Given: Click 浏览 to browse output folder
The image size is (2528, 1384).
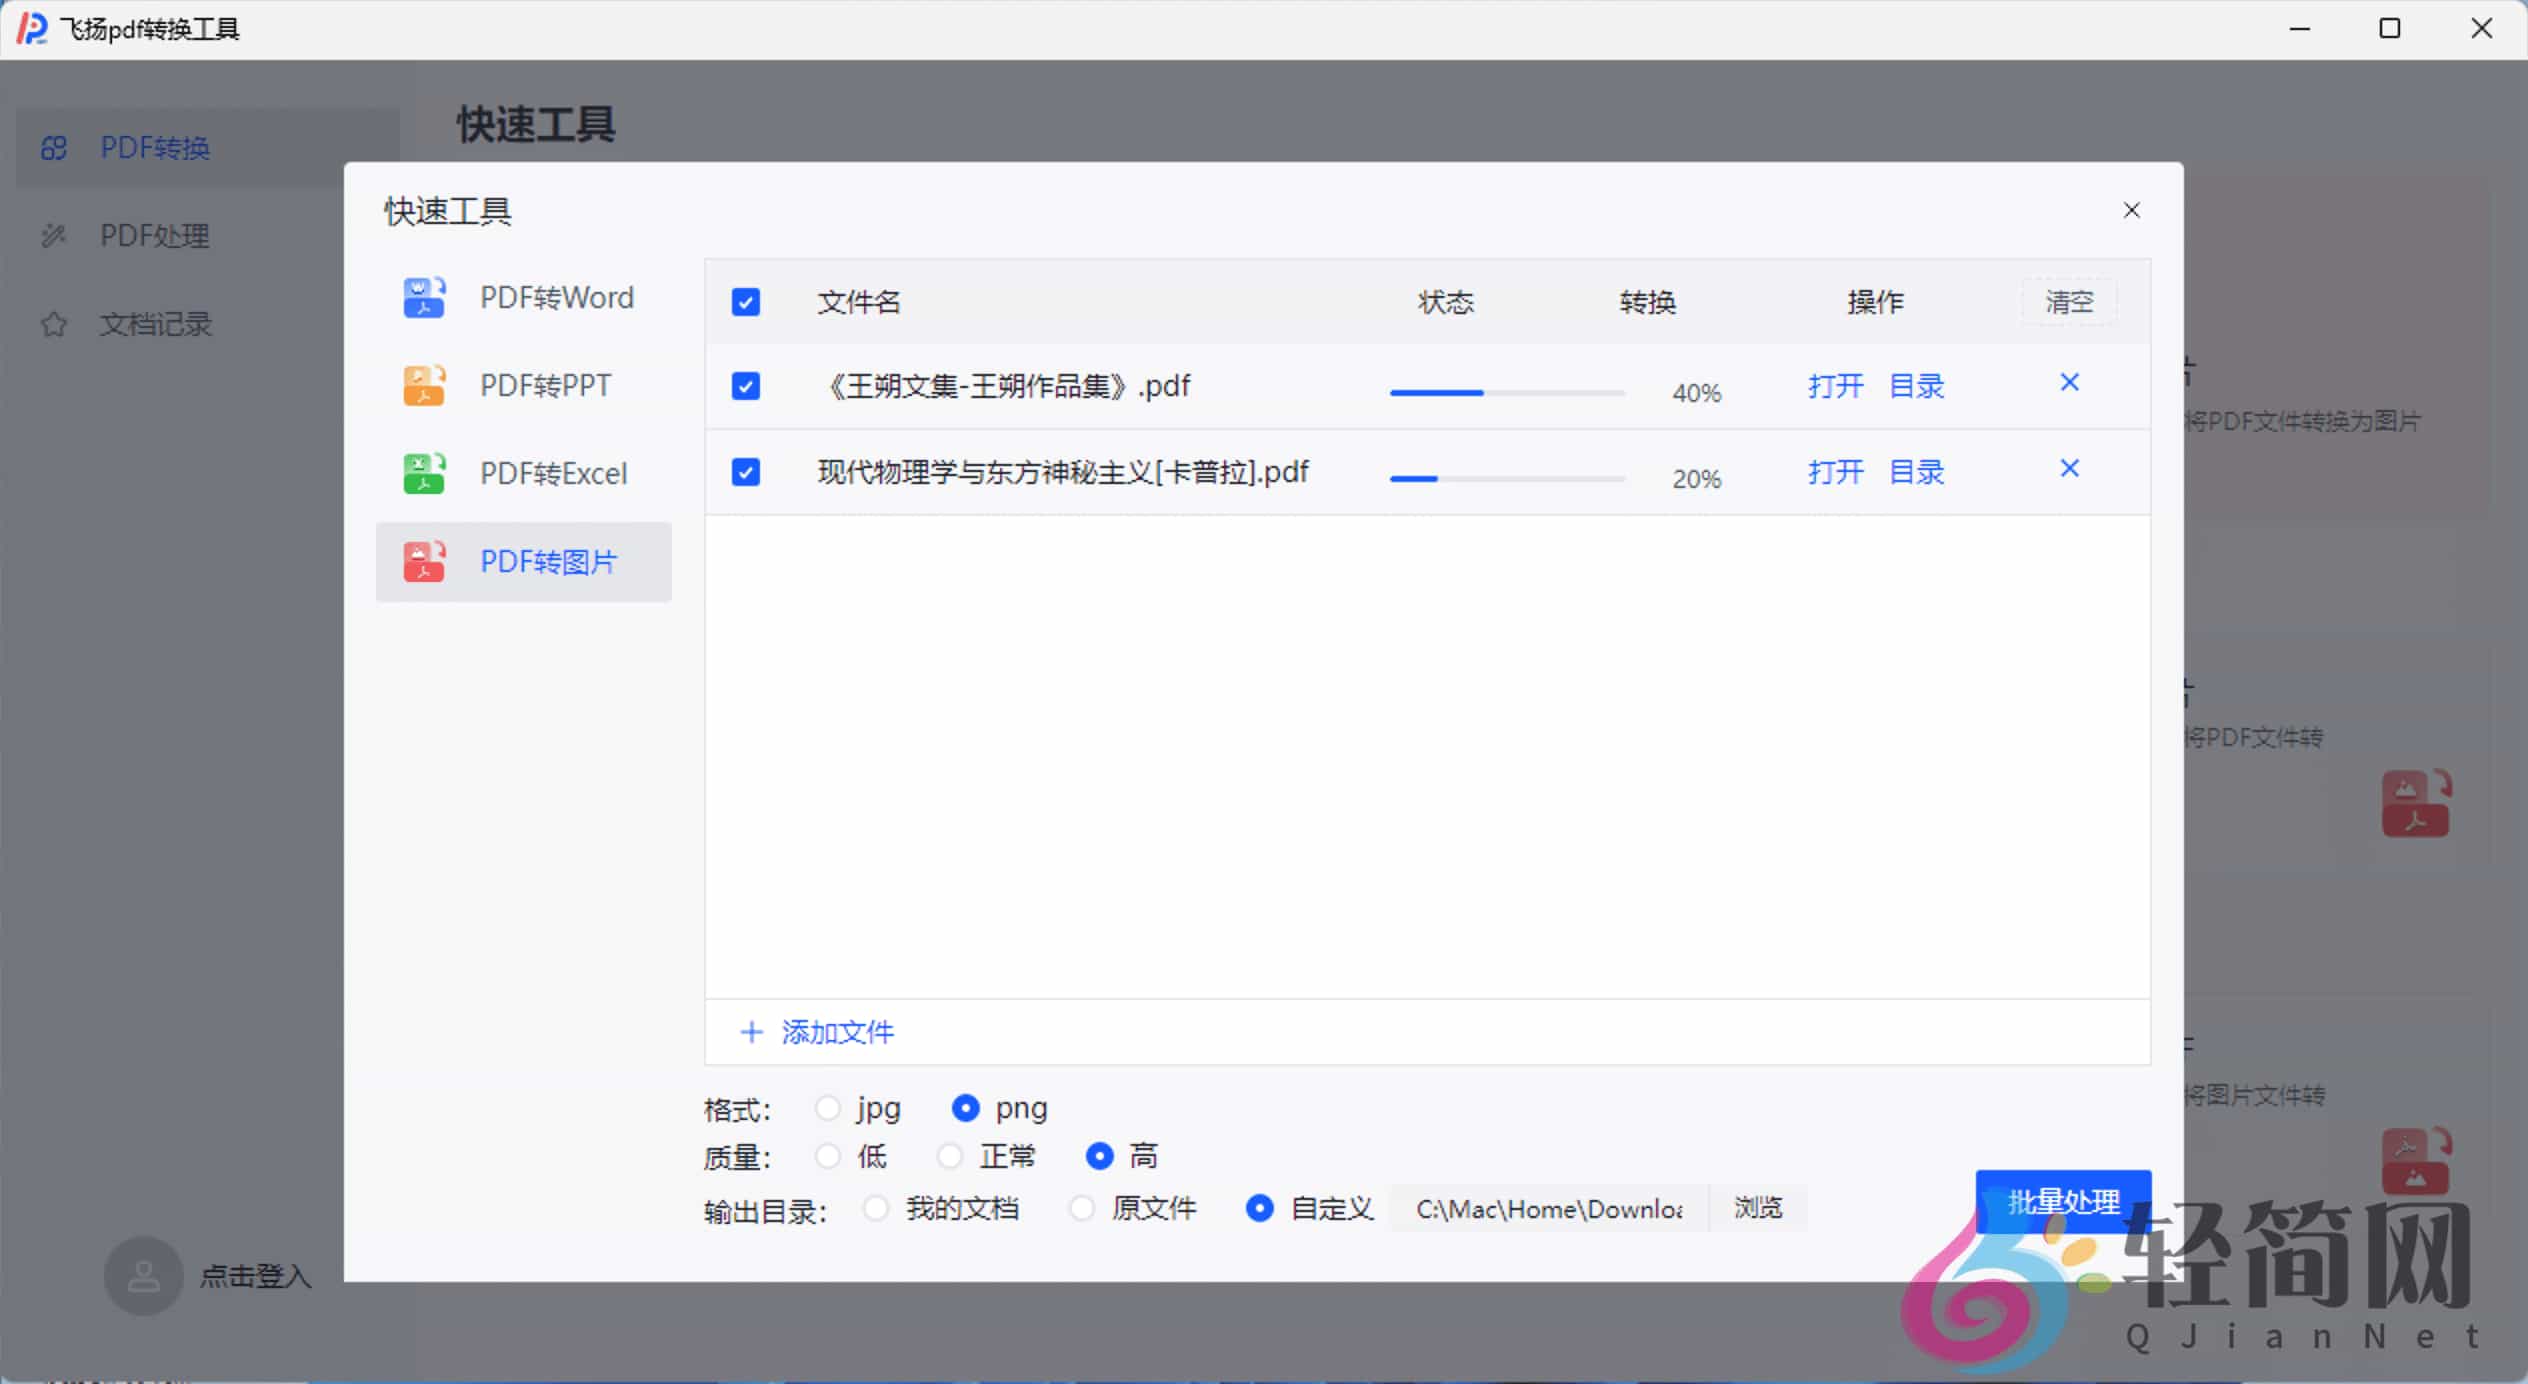Looking at the screenshot, I should 1758,1208.
